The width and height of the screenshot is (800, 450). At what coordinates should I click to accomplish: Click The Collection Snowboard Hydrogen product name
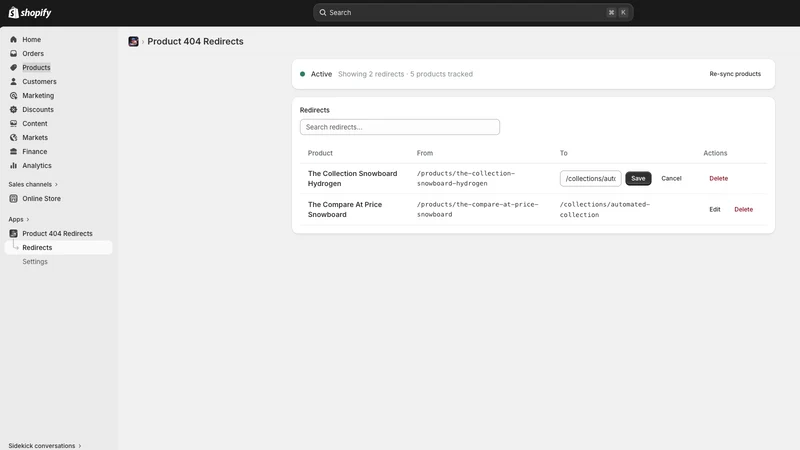(x=353, y=179)
